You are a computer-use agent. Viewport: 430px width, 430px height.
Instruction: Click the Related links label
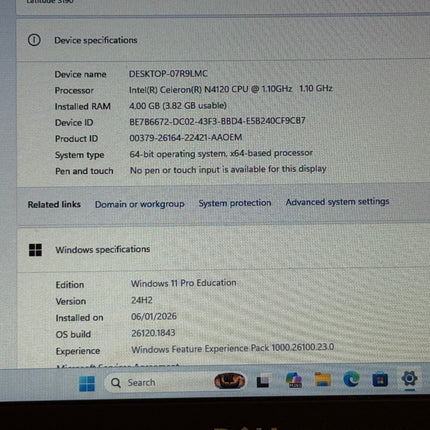click(54, 204)
